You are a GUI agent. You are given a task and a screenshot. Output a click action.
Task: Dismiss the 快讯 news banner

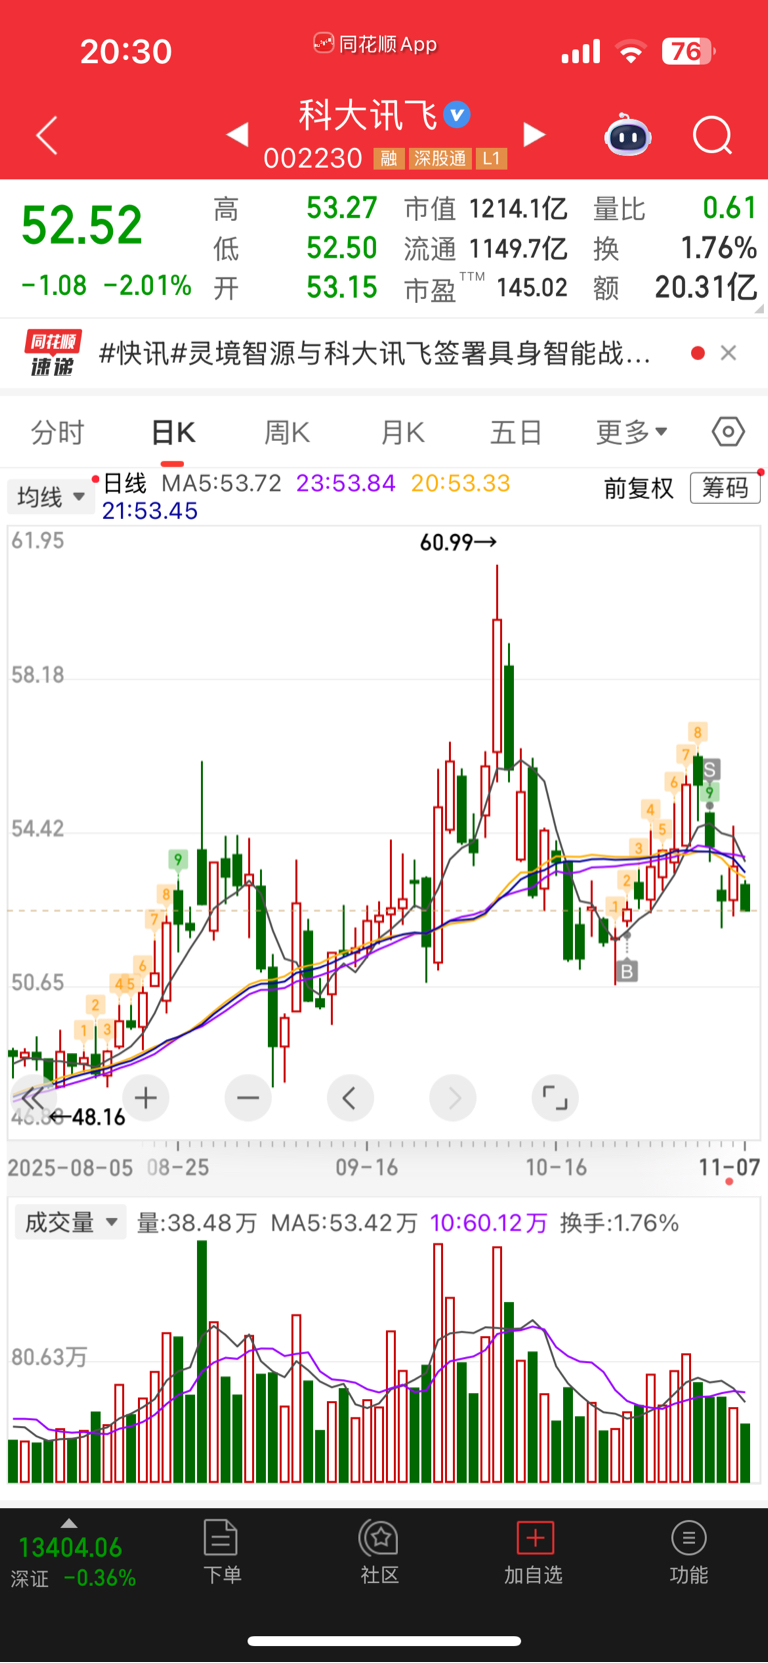729,353
